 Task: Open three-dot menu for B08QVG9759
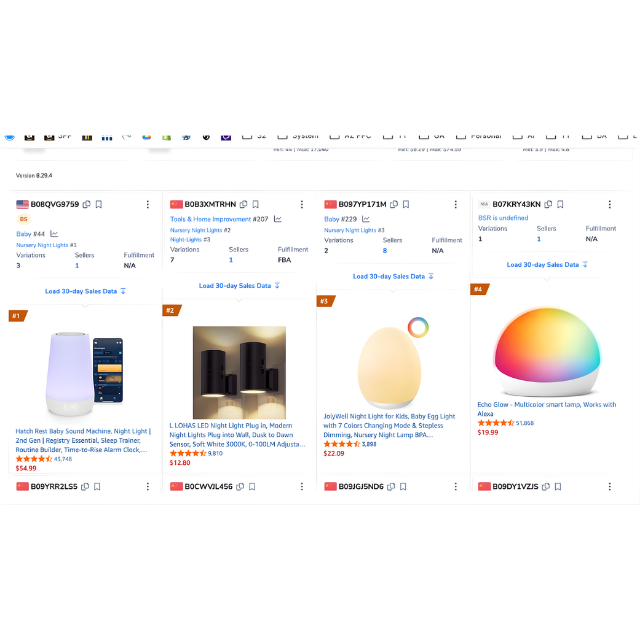click(x=148, y=204)
